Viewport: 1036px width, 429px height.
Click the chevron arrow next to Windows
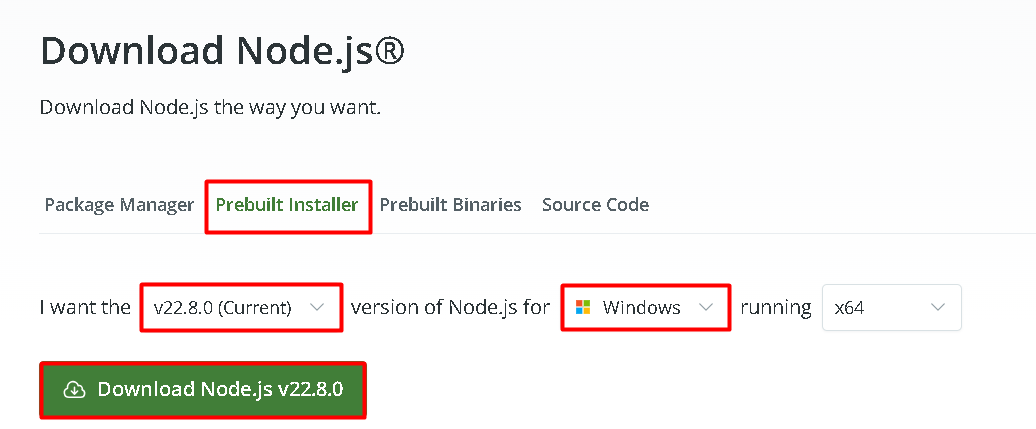706,308
